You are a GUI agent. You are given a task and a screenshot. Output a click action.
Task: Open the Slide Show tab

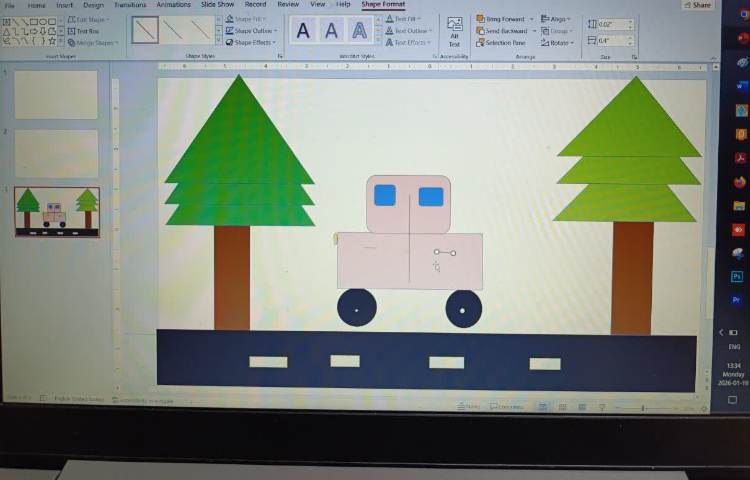point(217,5)
